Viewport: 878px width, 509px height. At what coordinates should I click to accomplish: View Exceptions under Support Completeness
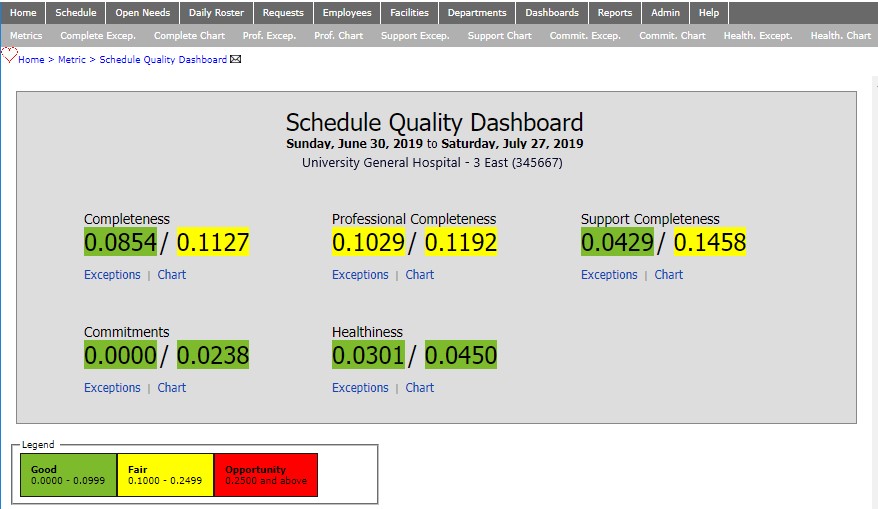[x=609, y=275]
